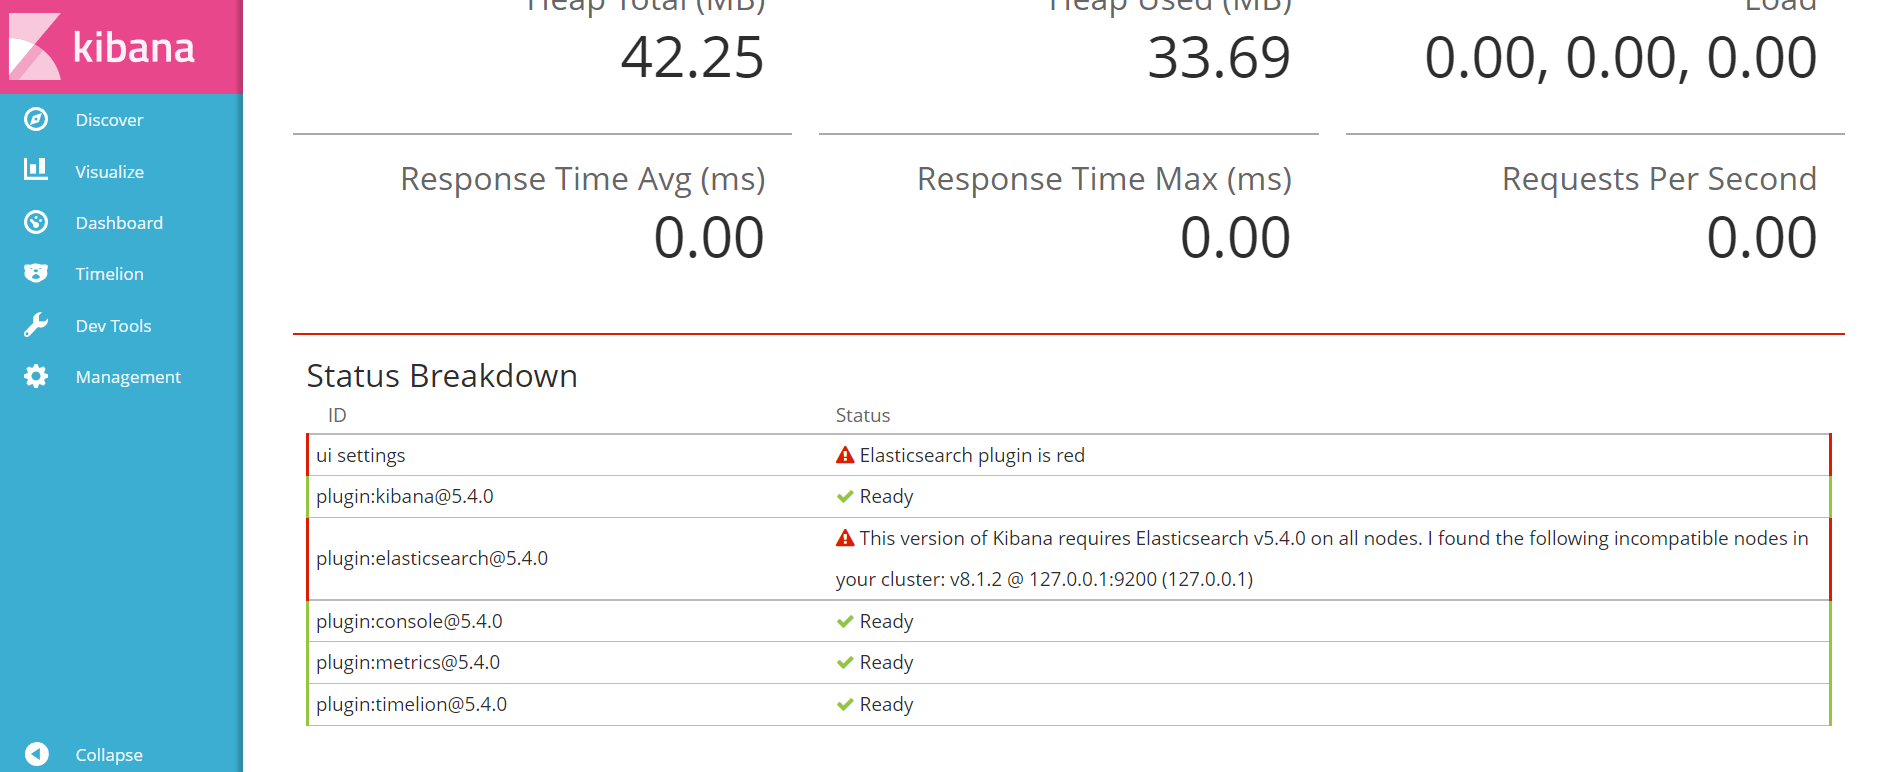
Task: Collapse the sidebar via Collapse label
Action: click(109, 755)
